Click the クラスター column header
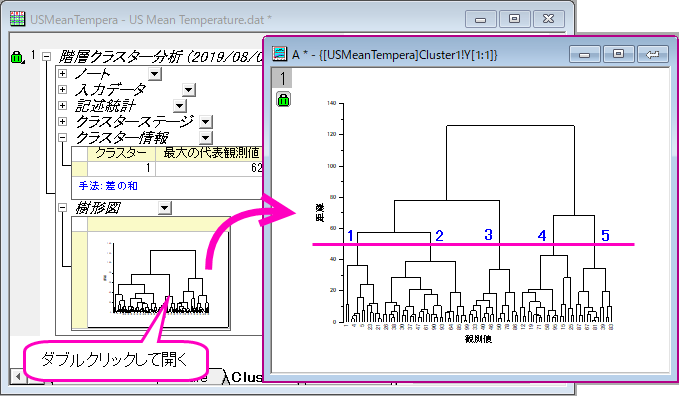The width and height of the screenshot is (679, 396). point(121,153)
